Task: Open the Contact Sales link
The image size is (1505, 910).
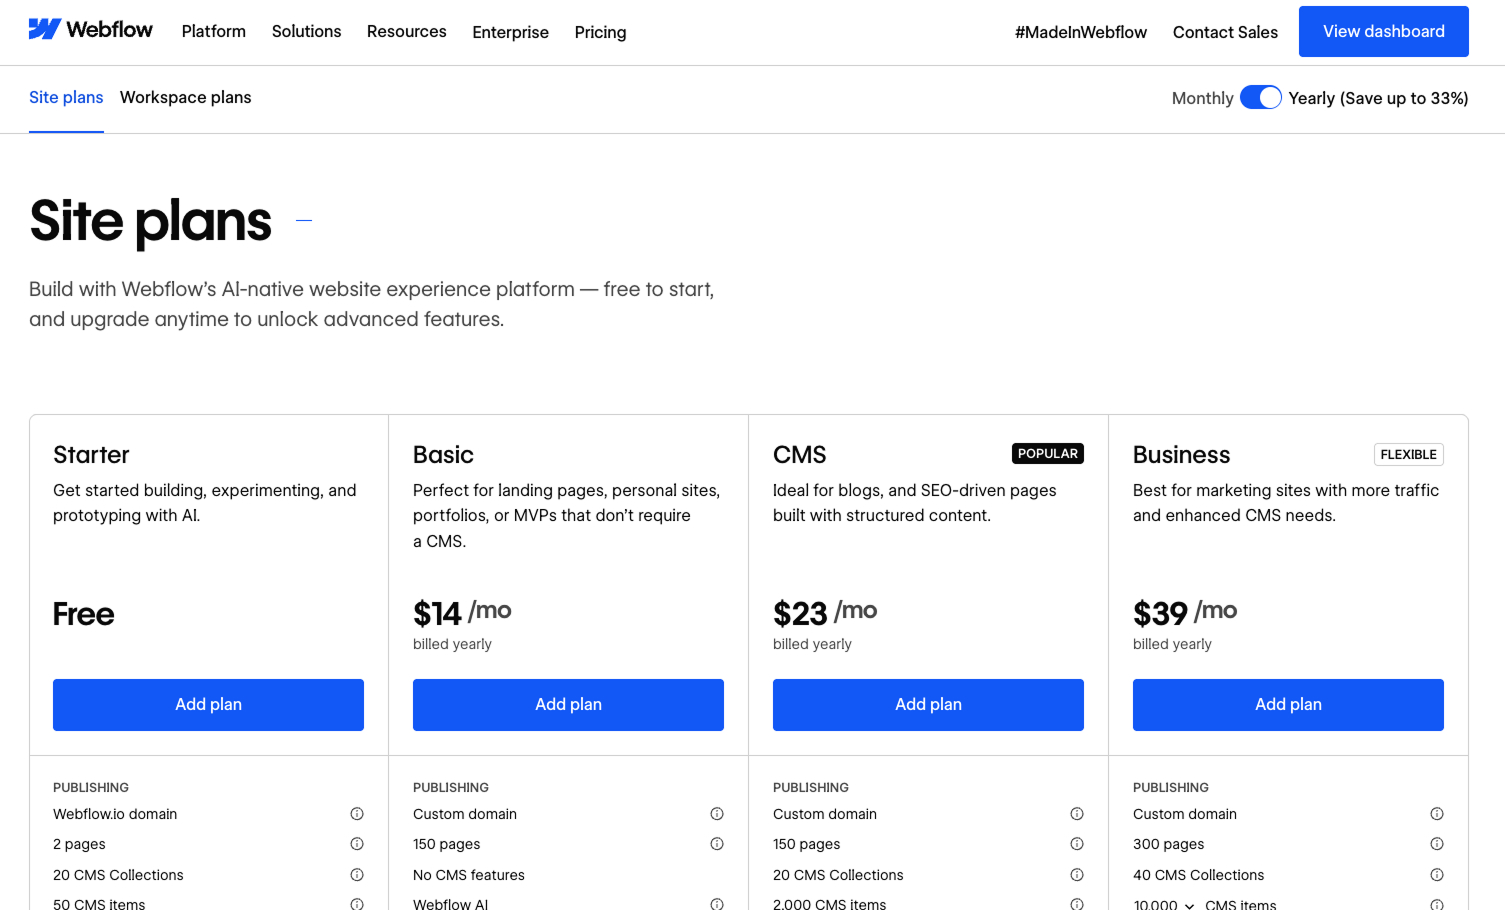Action: [1225, 32]
